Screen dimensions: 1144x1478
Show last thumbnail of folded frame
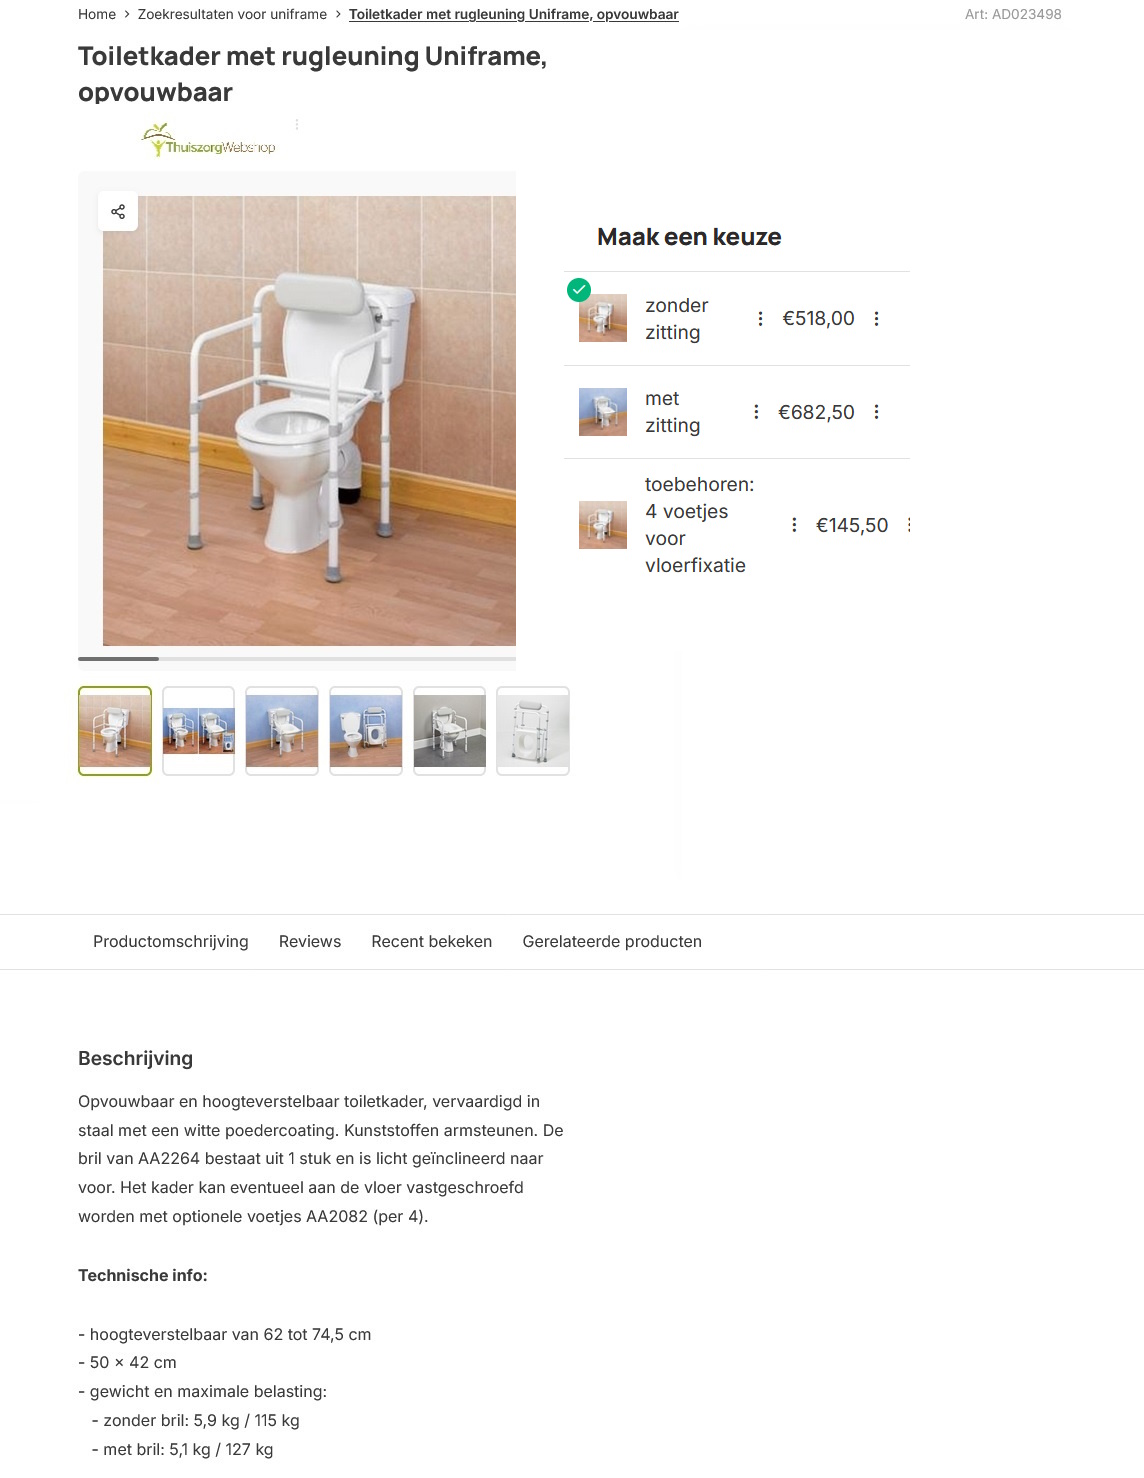pyautogui.click(x=533, y=731)
